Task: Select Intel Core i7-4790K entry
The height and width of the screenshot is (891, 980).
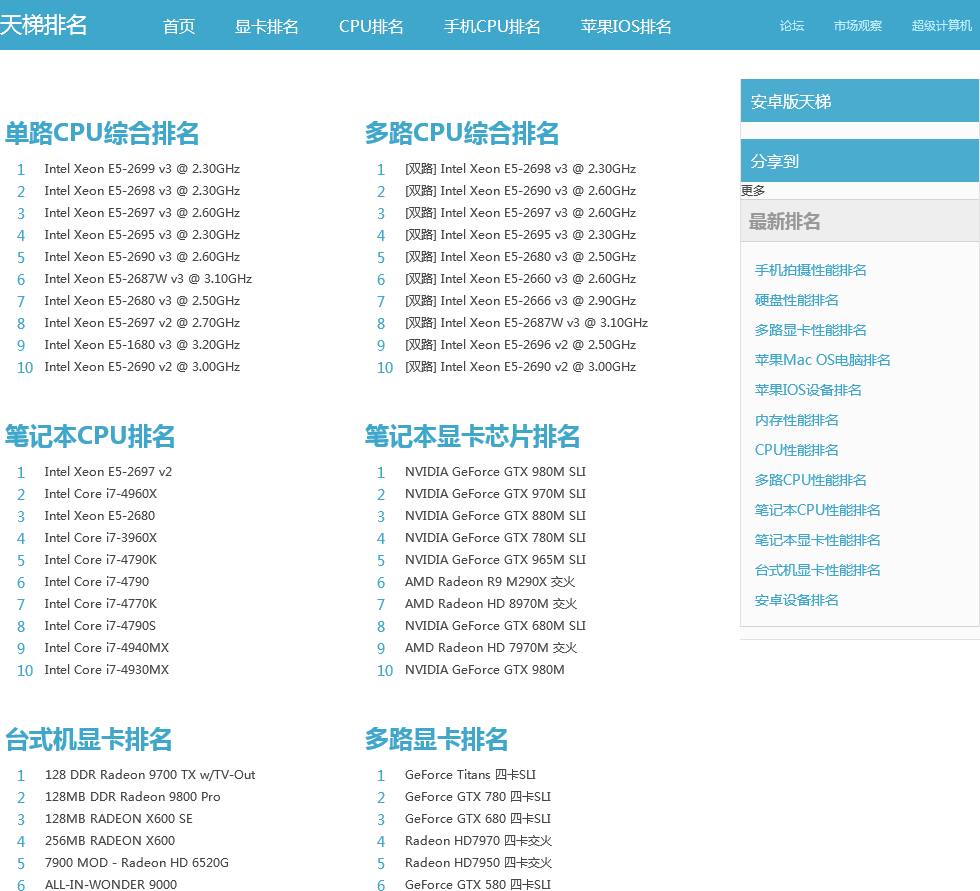Action: point(101,560)
